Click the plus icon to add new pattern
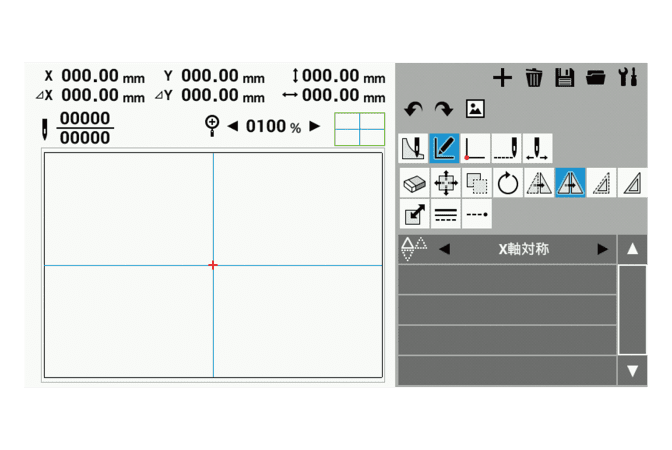 pos(503,77)
